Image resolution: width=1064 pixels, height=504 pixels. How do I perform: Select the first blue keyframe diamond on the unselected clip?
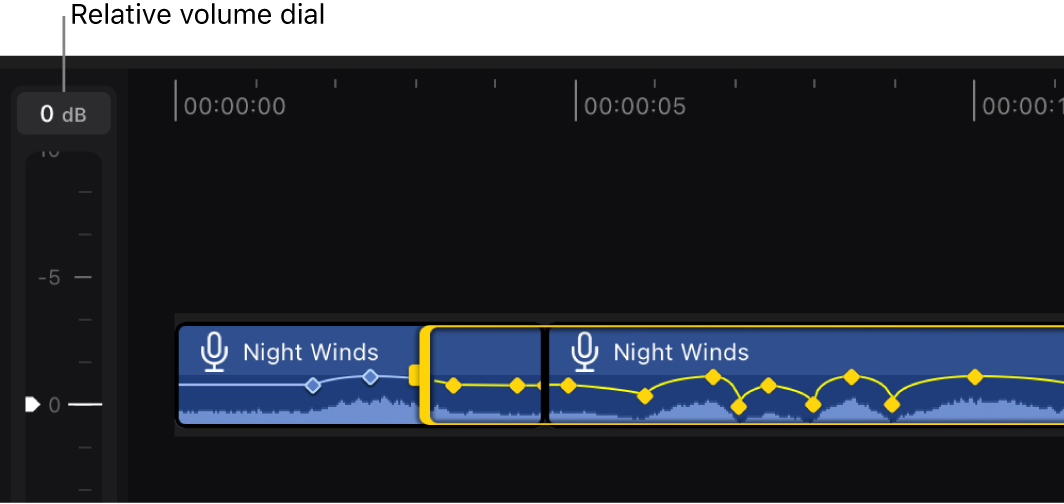313,385
